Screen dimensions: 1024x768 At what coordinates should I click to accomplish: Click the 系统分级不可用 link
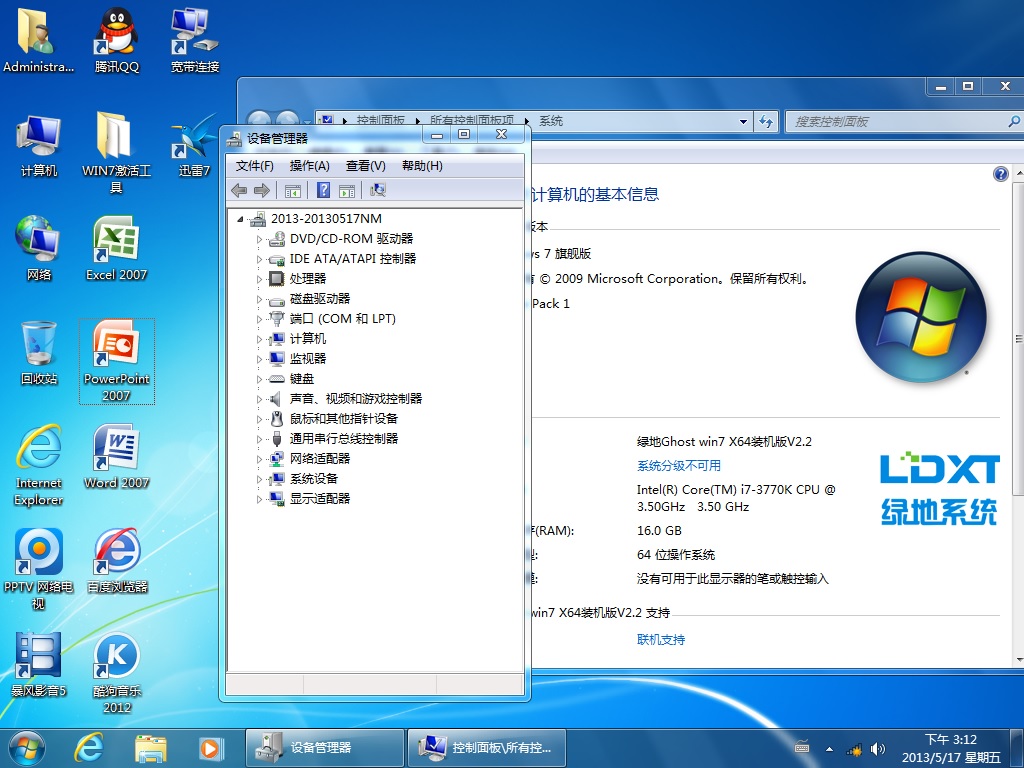pos(679,466)
